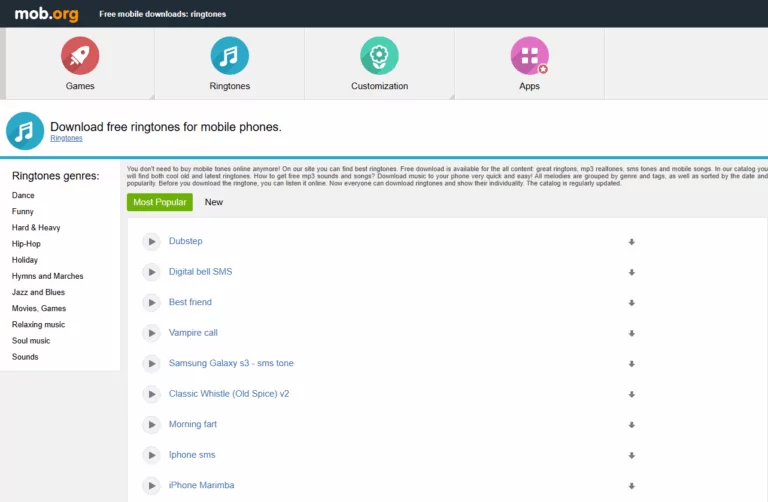Open the Hip-Hop genre
Viewport: 768px width, 502px height.
pos(26,244)
